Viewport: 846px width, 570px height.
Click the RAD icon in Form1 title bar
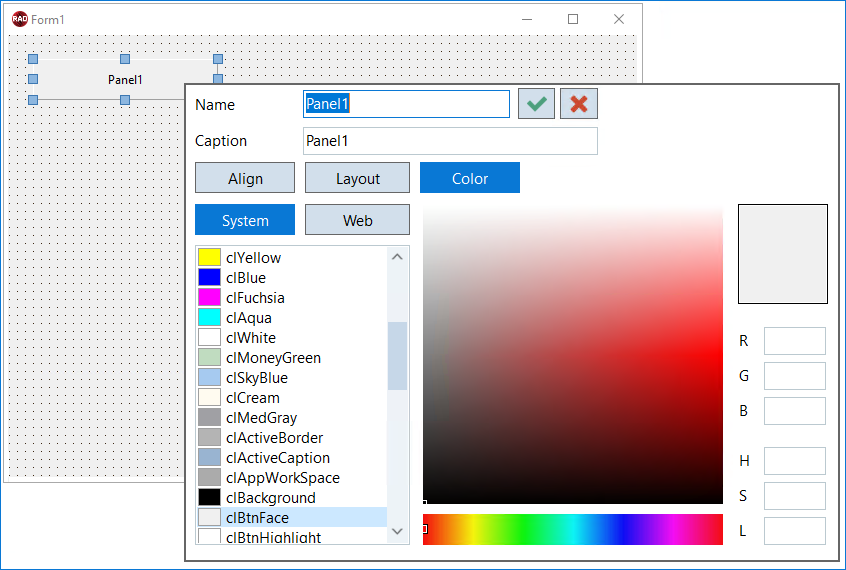(19, 19)
